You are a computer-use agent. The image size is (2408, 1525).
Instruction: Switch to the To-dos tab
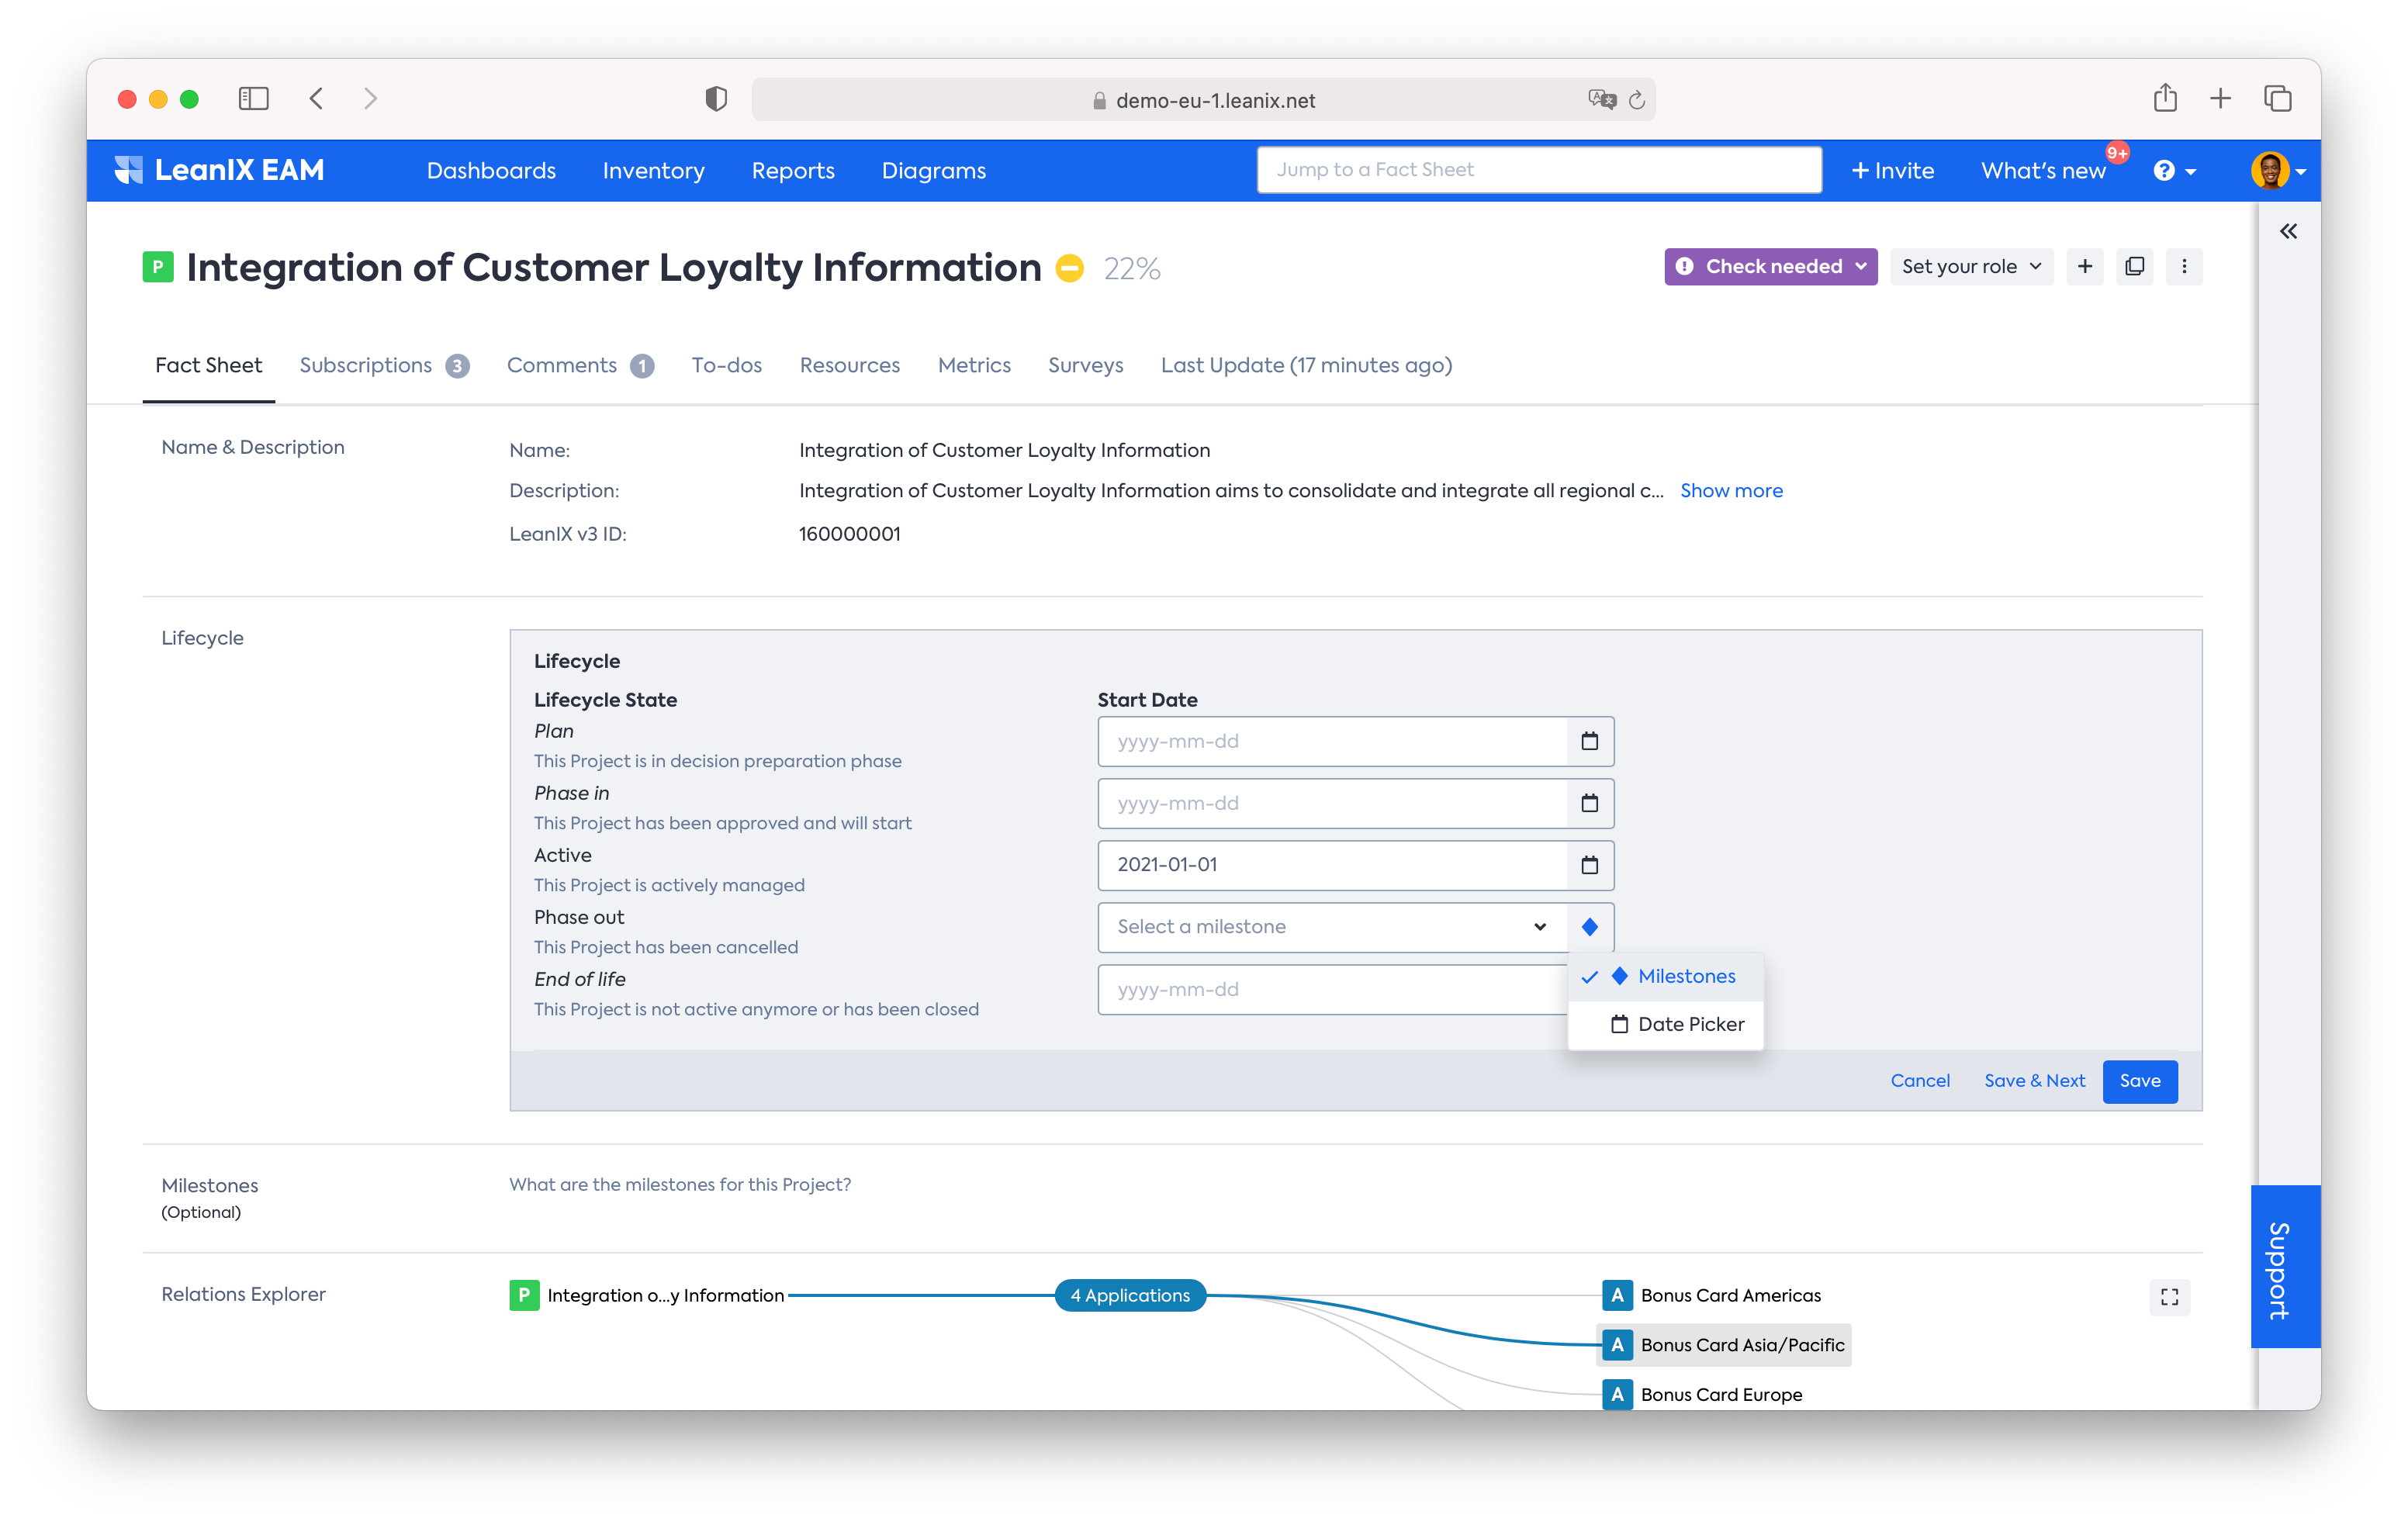point(726,366)
